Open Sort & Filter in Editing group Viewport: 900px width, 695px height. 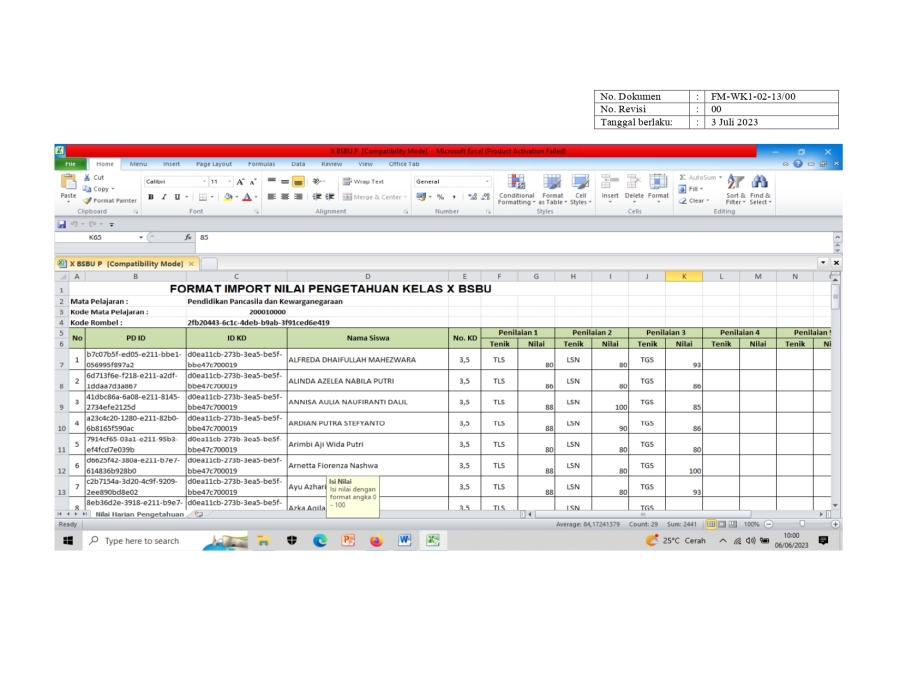coord(736,183)
